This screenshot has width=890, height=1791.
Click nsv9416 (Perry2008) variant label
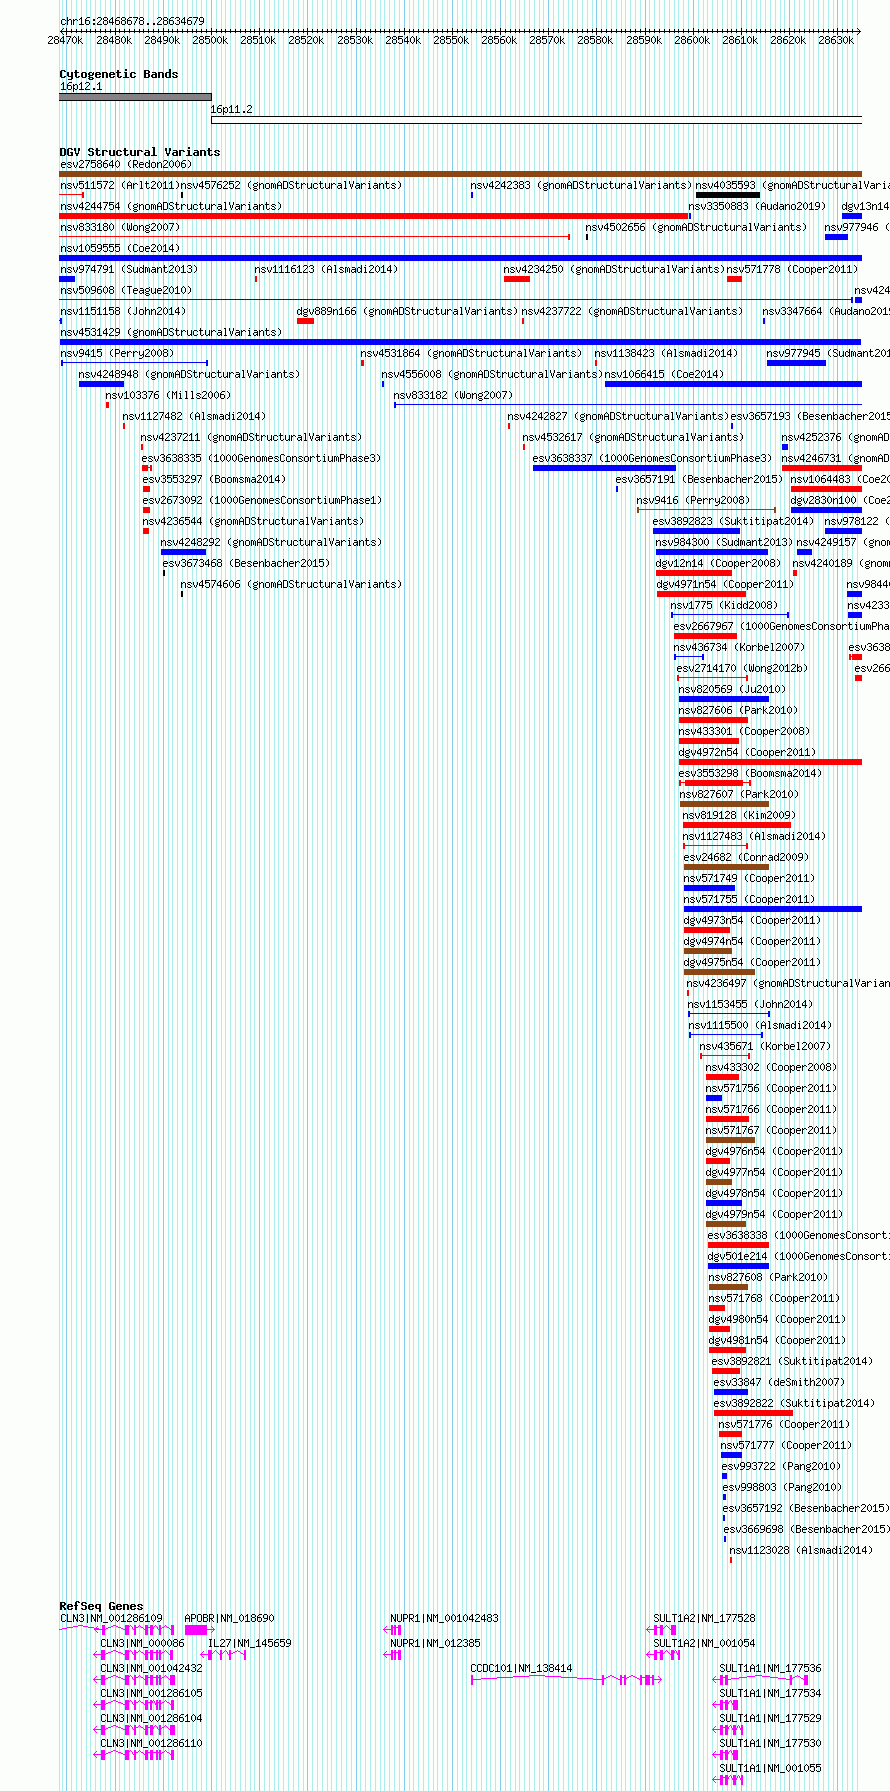pyautogui.click(x=693, y=500)
